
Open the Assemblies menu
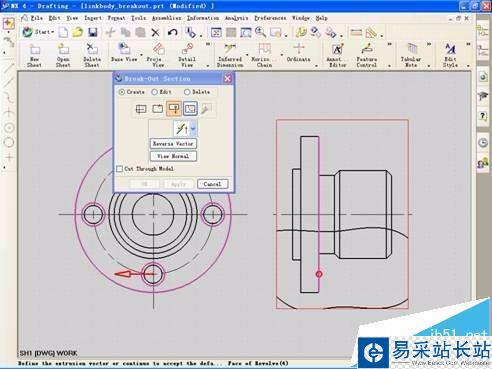166,18
